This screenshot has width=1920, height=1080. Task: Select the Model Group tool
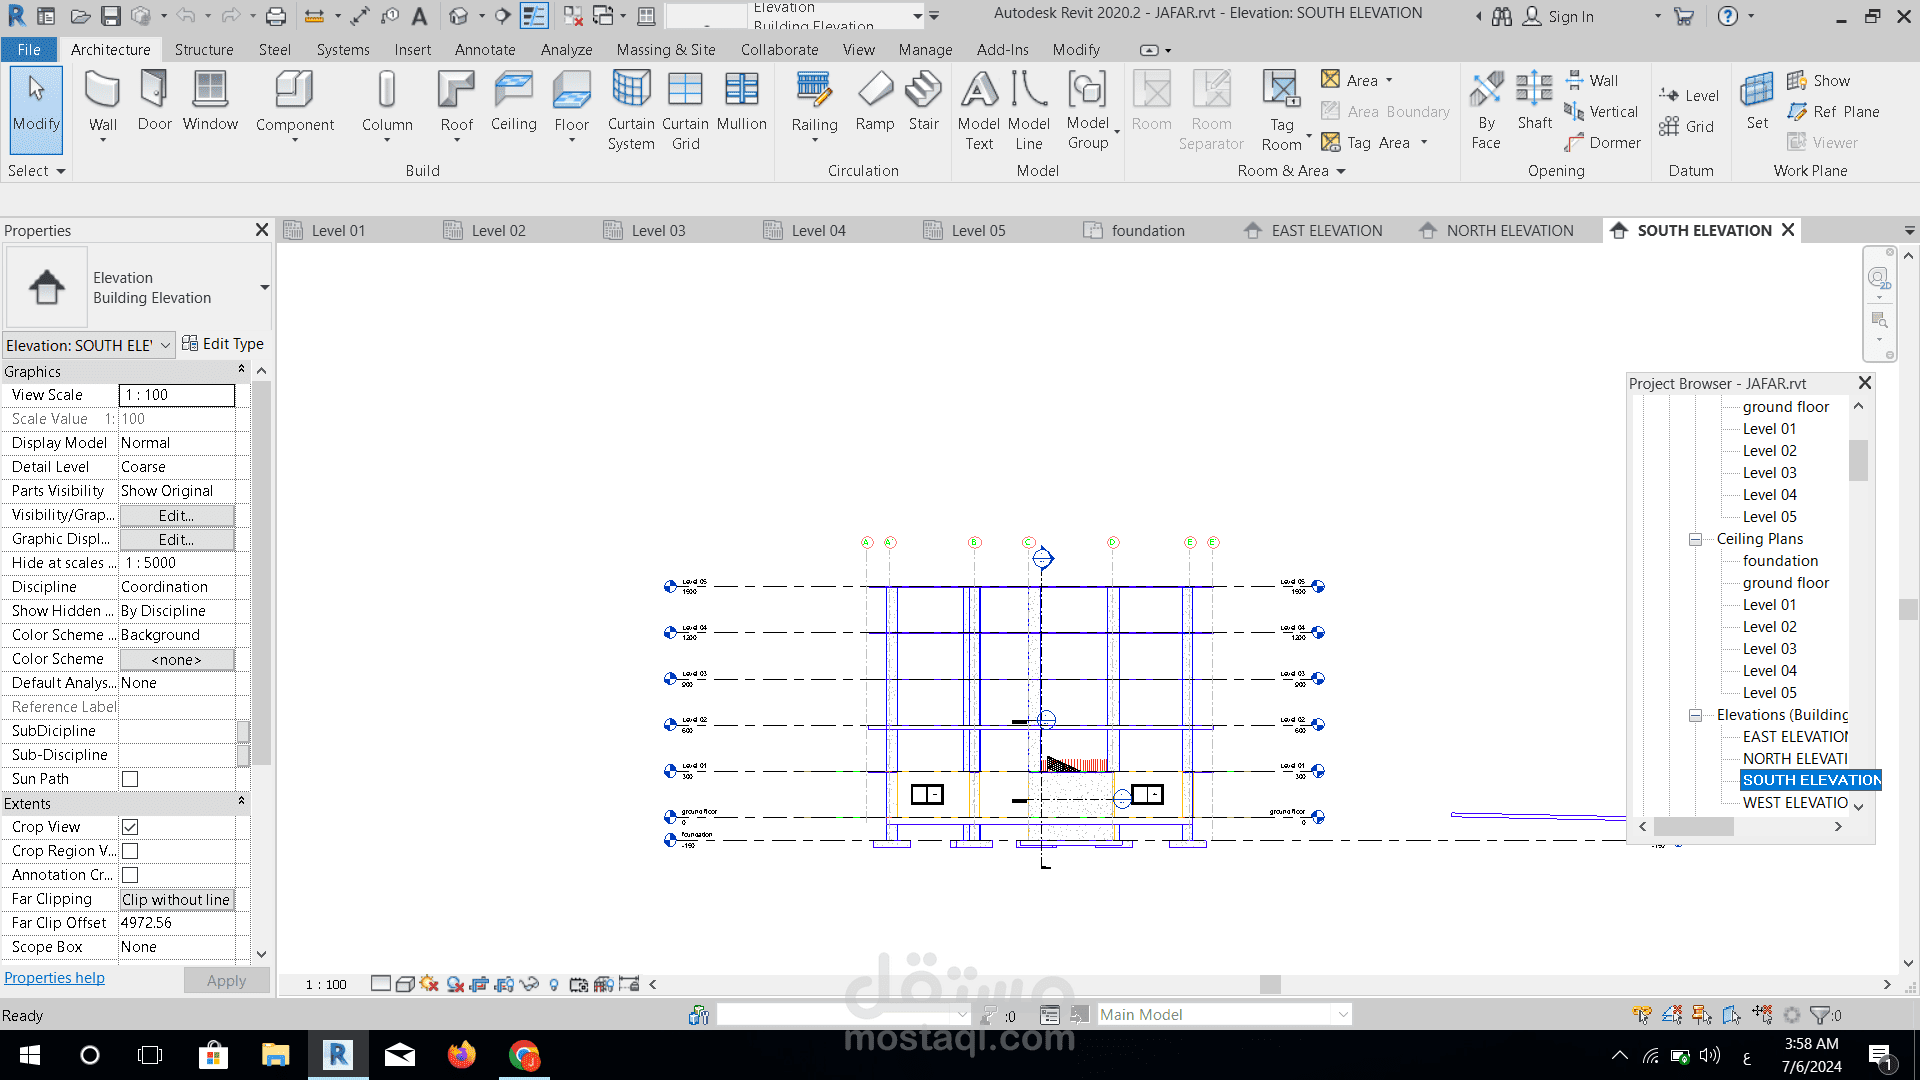click(1088, 110)
